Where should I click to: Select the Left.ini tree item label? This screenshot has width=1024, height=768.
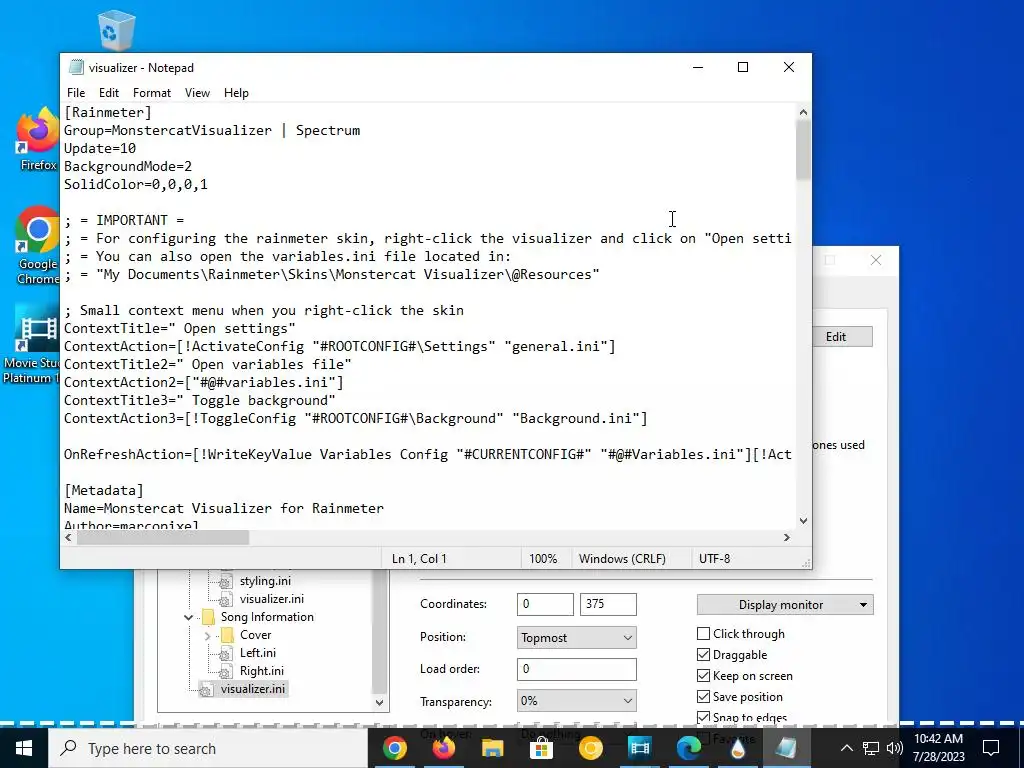(258, 653)
